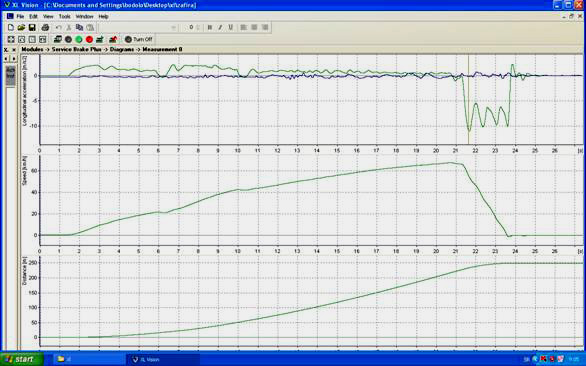
Task: Click the Windows Start button
Action: click(21, 359)
